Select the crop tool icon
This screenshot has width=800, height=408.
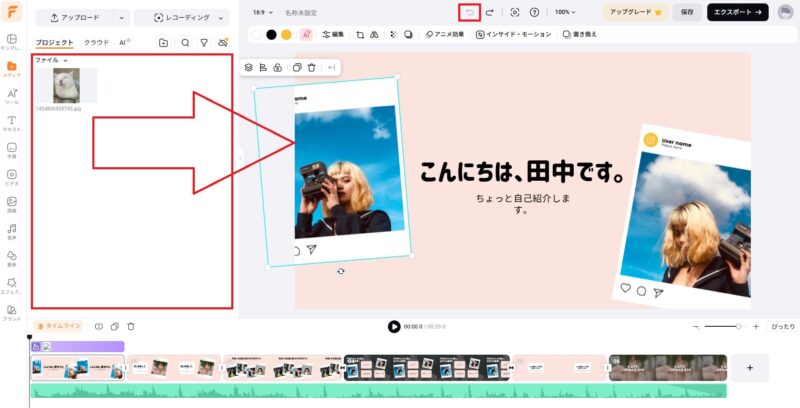[360, 34]
